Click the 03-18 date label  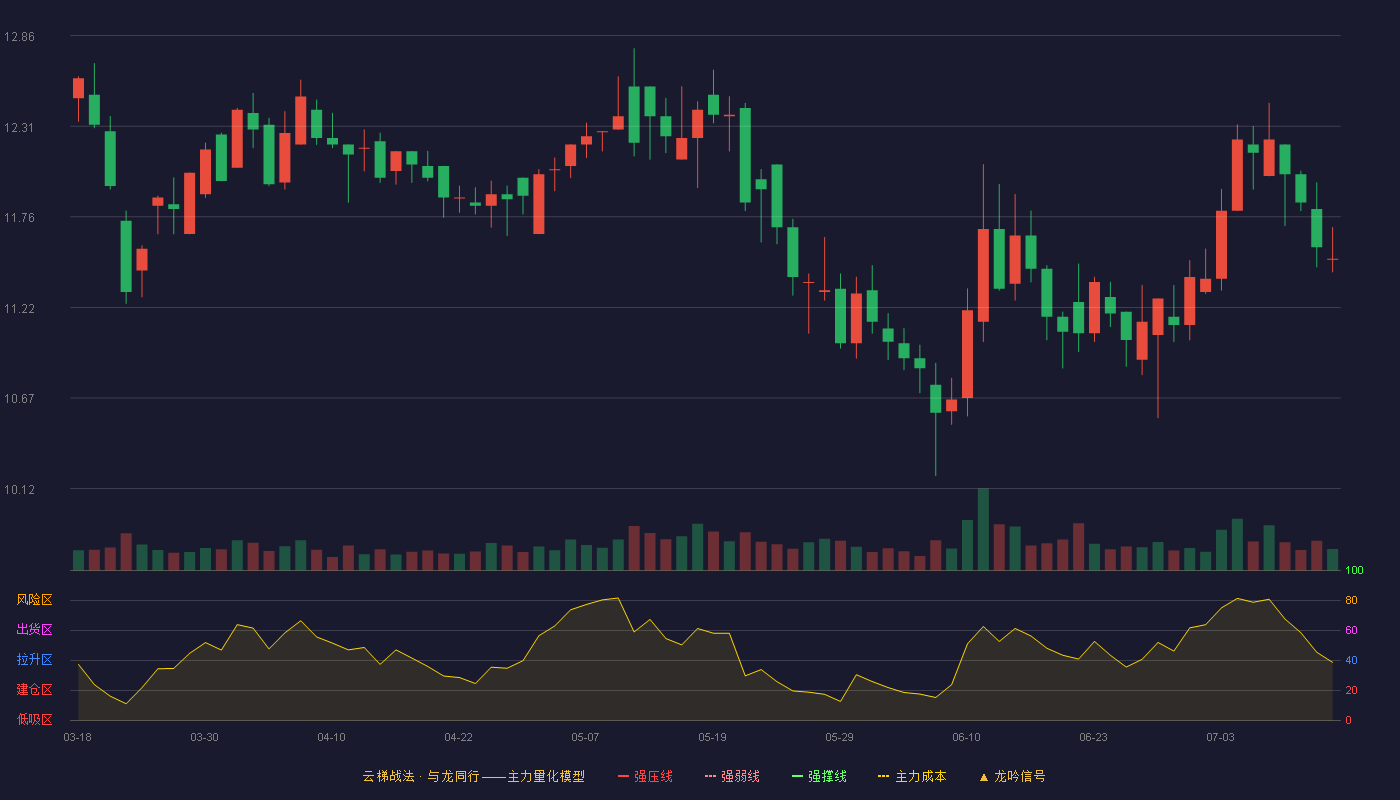coord(77,737)
